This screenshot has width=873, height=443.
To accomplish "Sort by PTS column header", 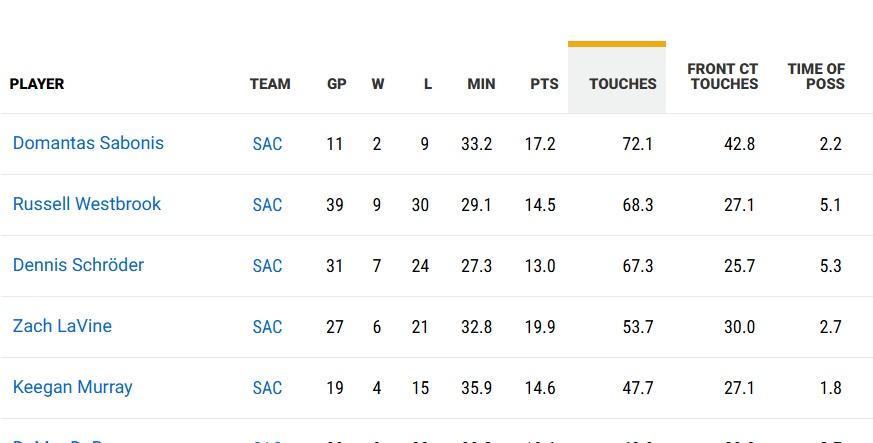I will pyautogui.click(x=544, y=84).
